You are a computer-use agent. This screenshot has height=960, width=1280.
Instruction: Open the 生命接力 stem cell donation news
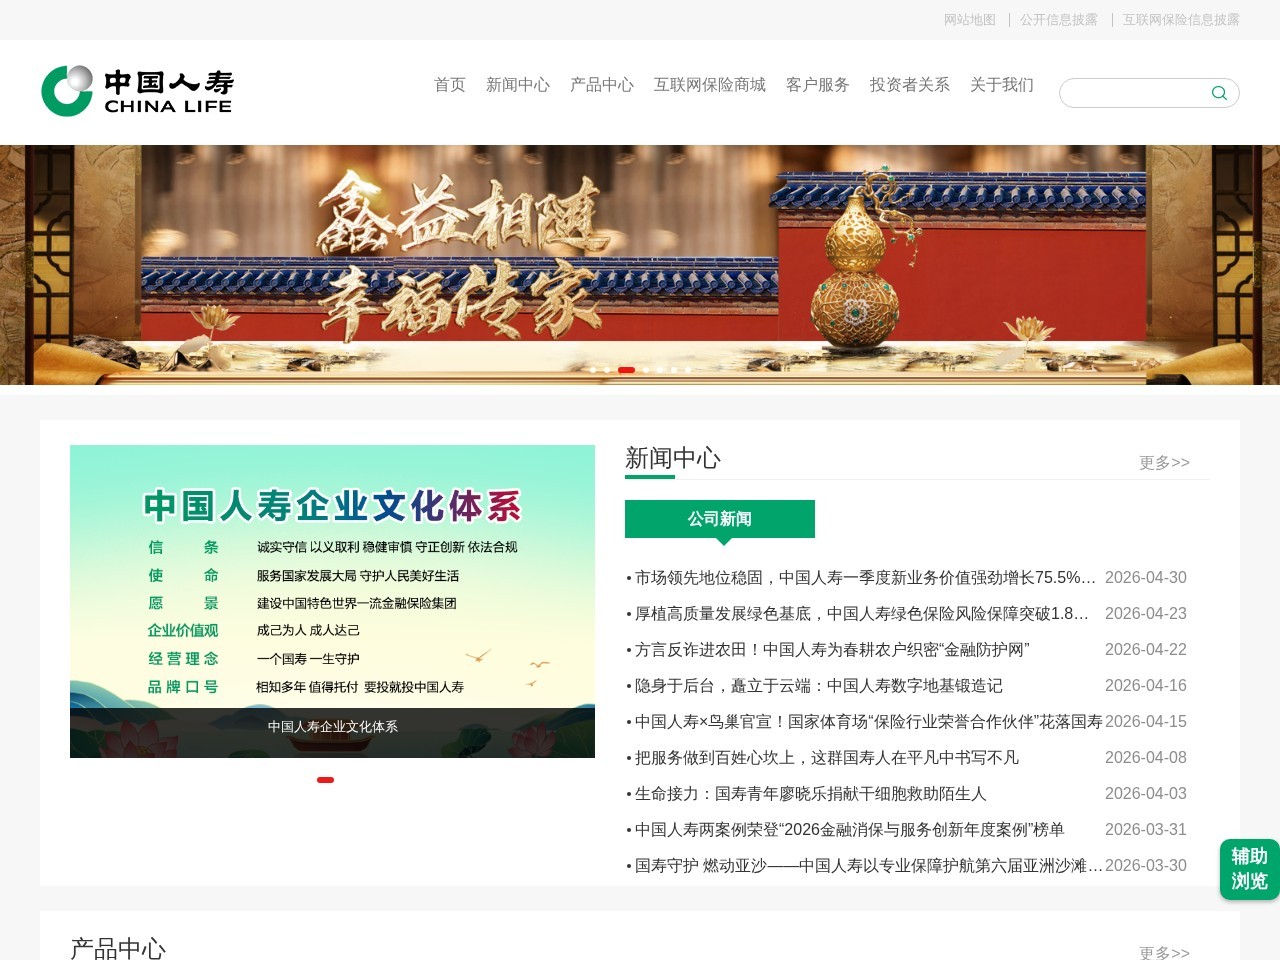point(811,793)
